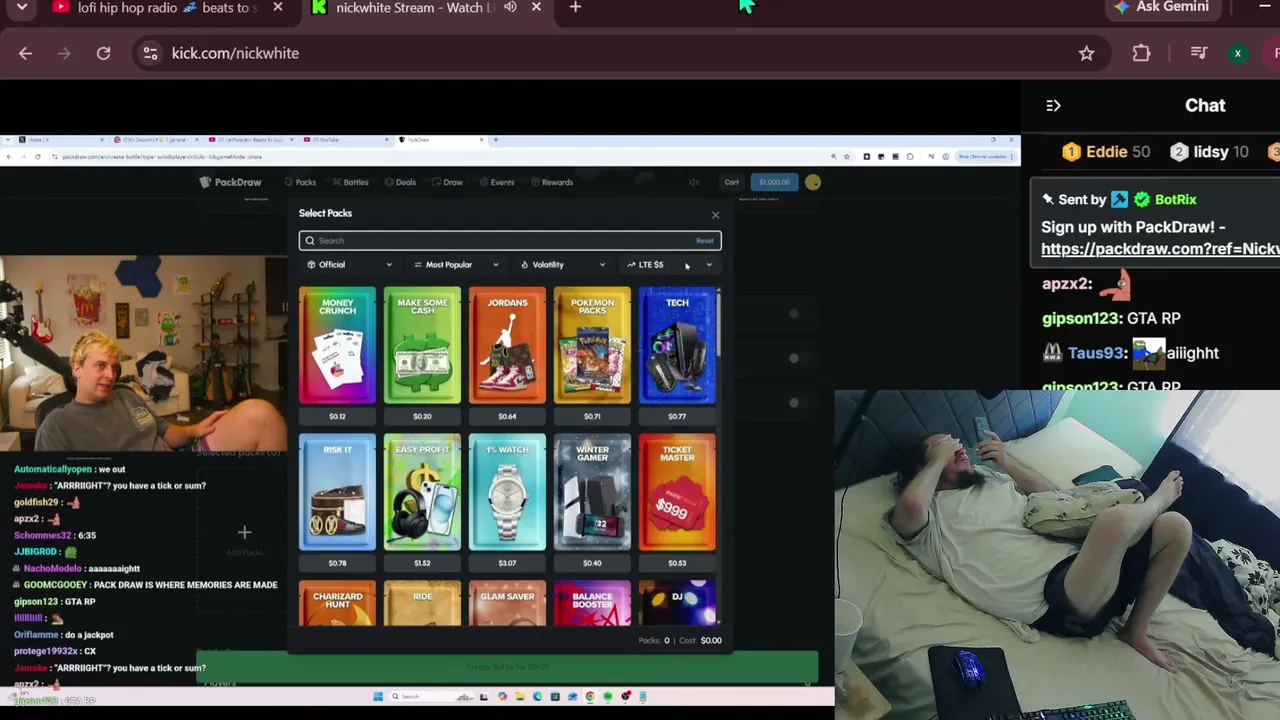Collapse the Kick chat panel

(1053, 105)
